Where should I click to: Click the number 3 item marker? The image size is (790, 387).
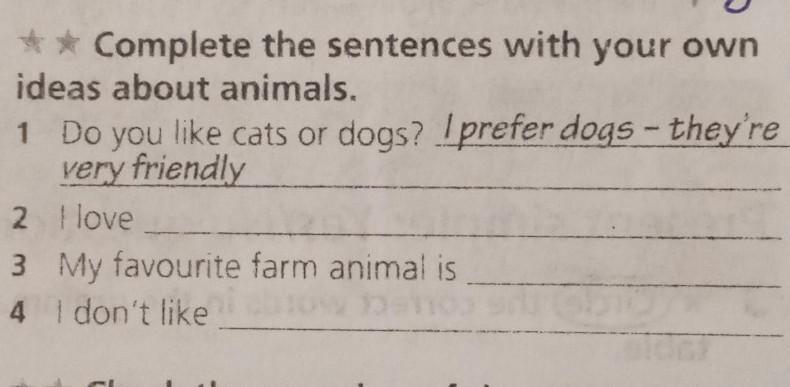coord(19,267)
